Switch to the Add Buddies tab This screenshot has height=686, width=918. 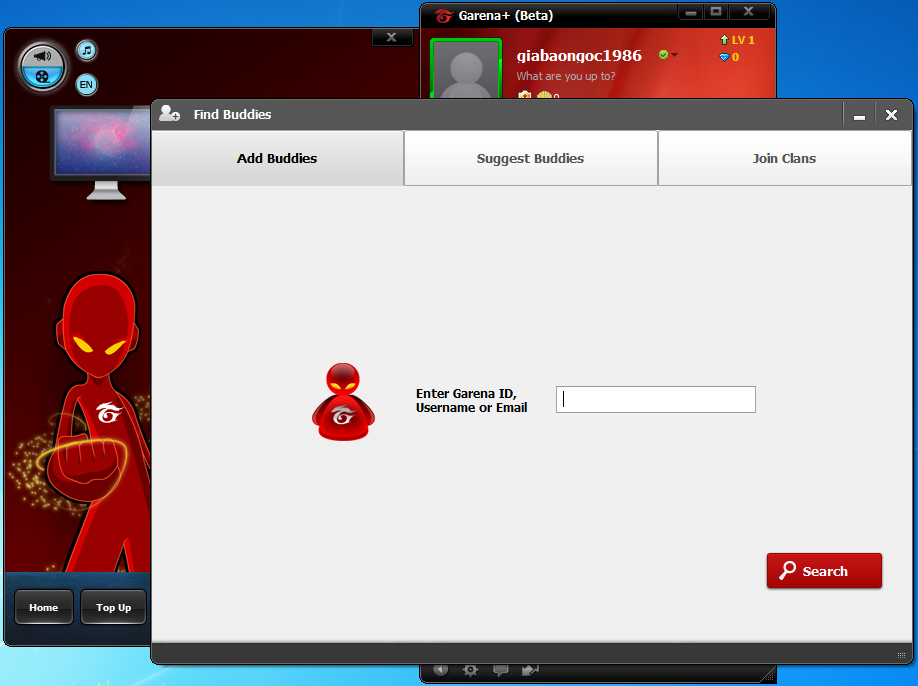coord(277,158)
